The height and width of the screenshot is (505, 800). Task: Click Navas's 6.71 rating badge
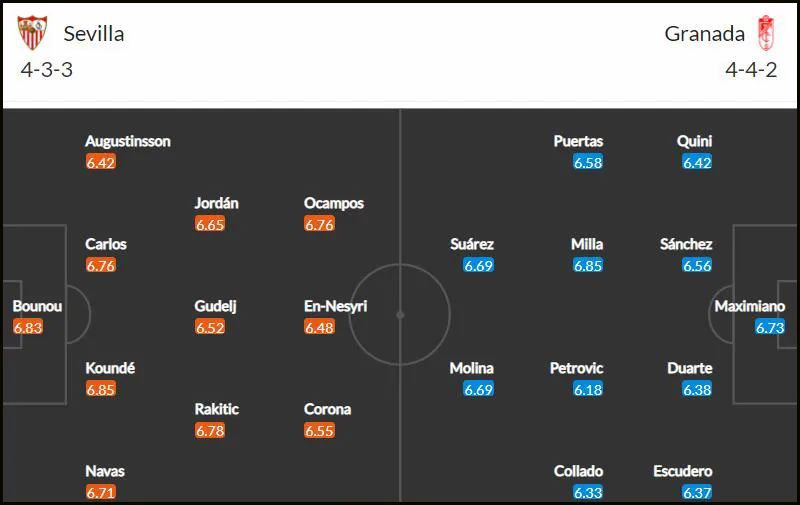click(101, 492)
